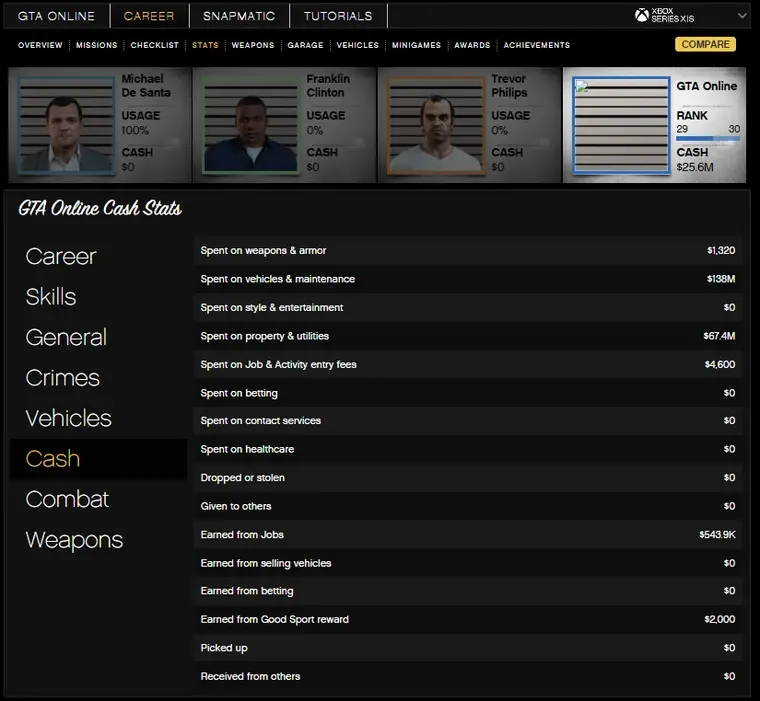Go to the MINIGAMES submenu
The width and height of the screenshot is (760, 701).
pos(417,45)
